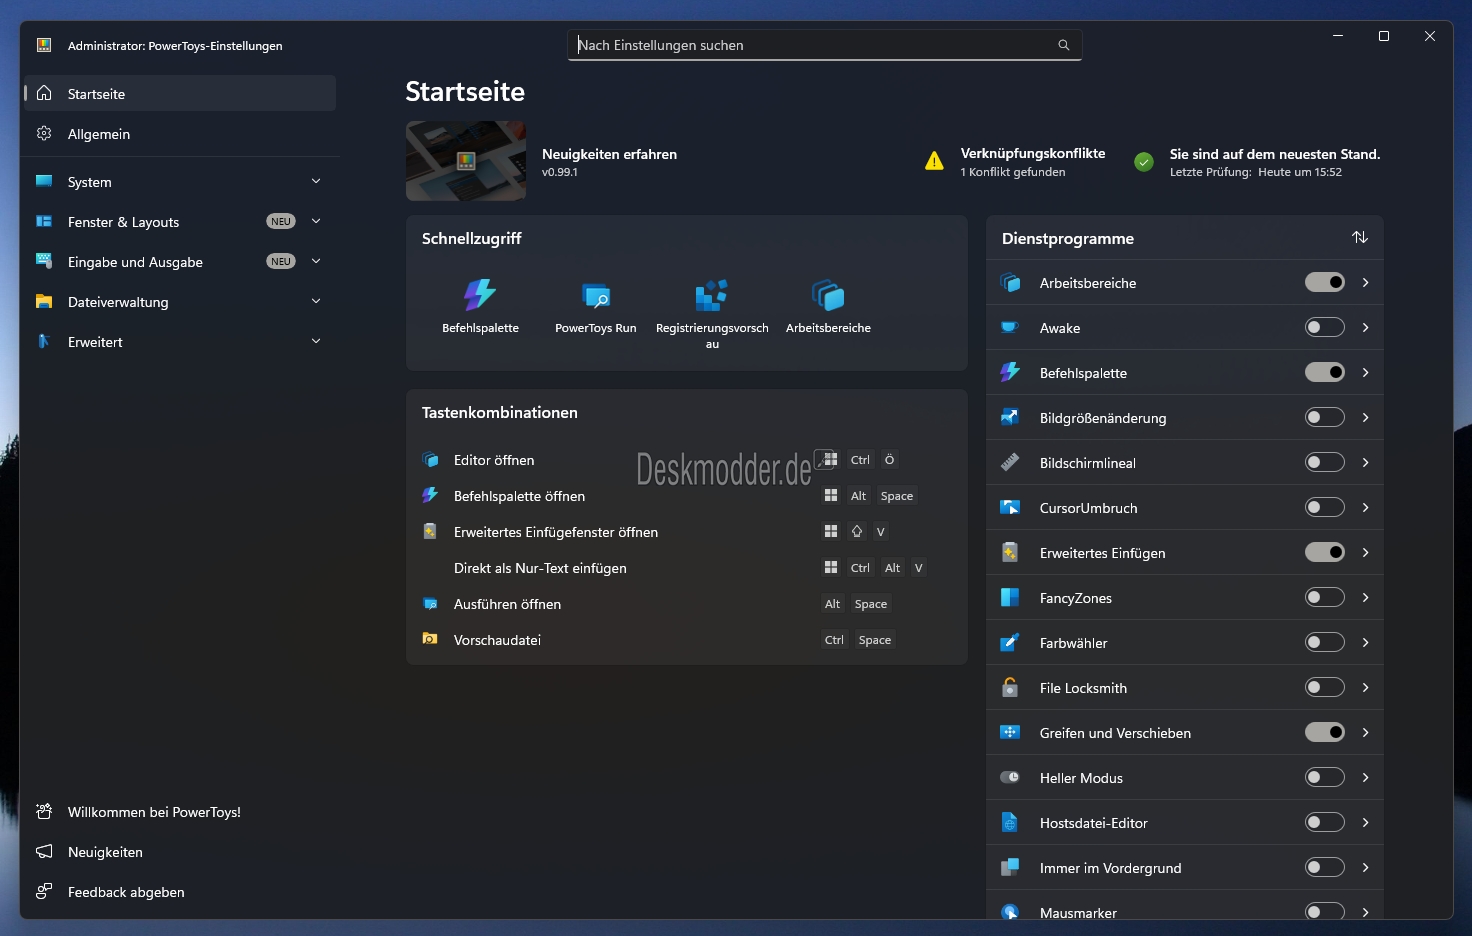Click the search magnifier icon

1063,45
